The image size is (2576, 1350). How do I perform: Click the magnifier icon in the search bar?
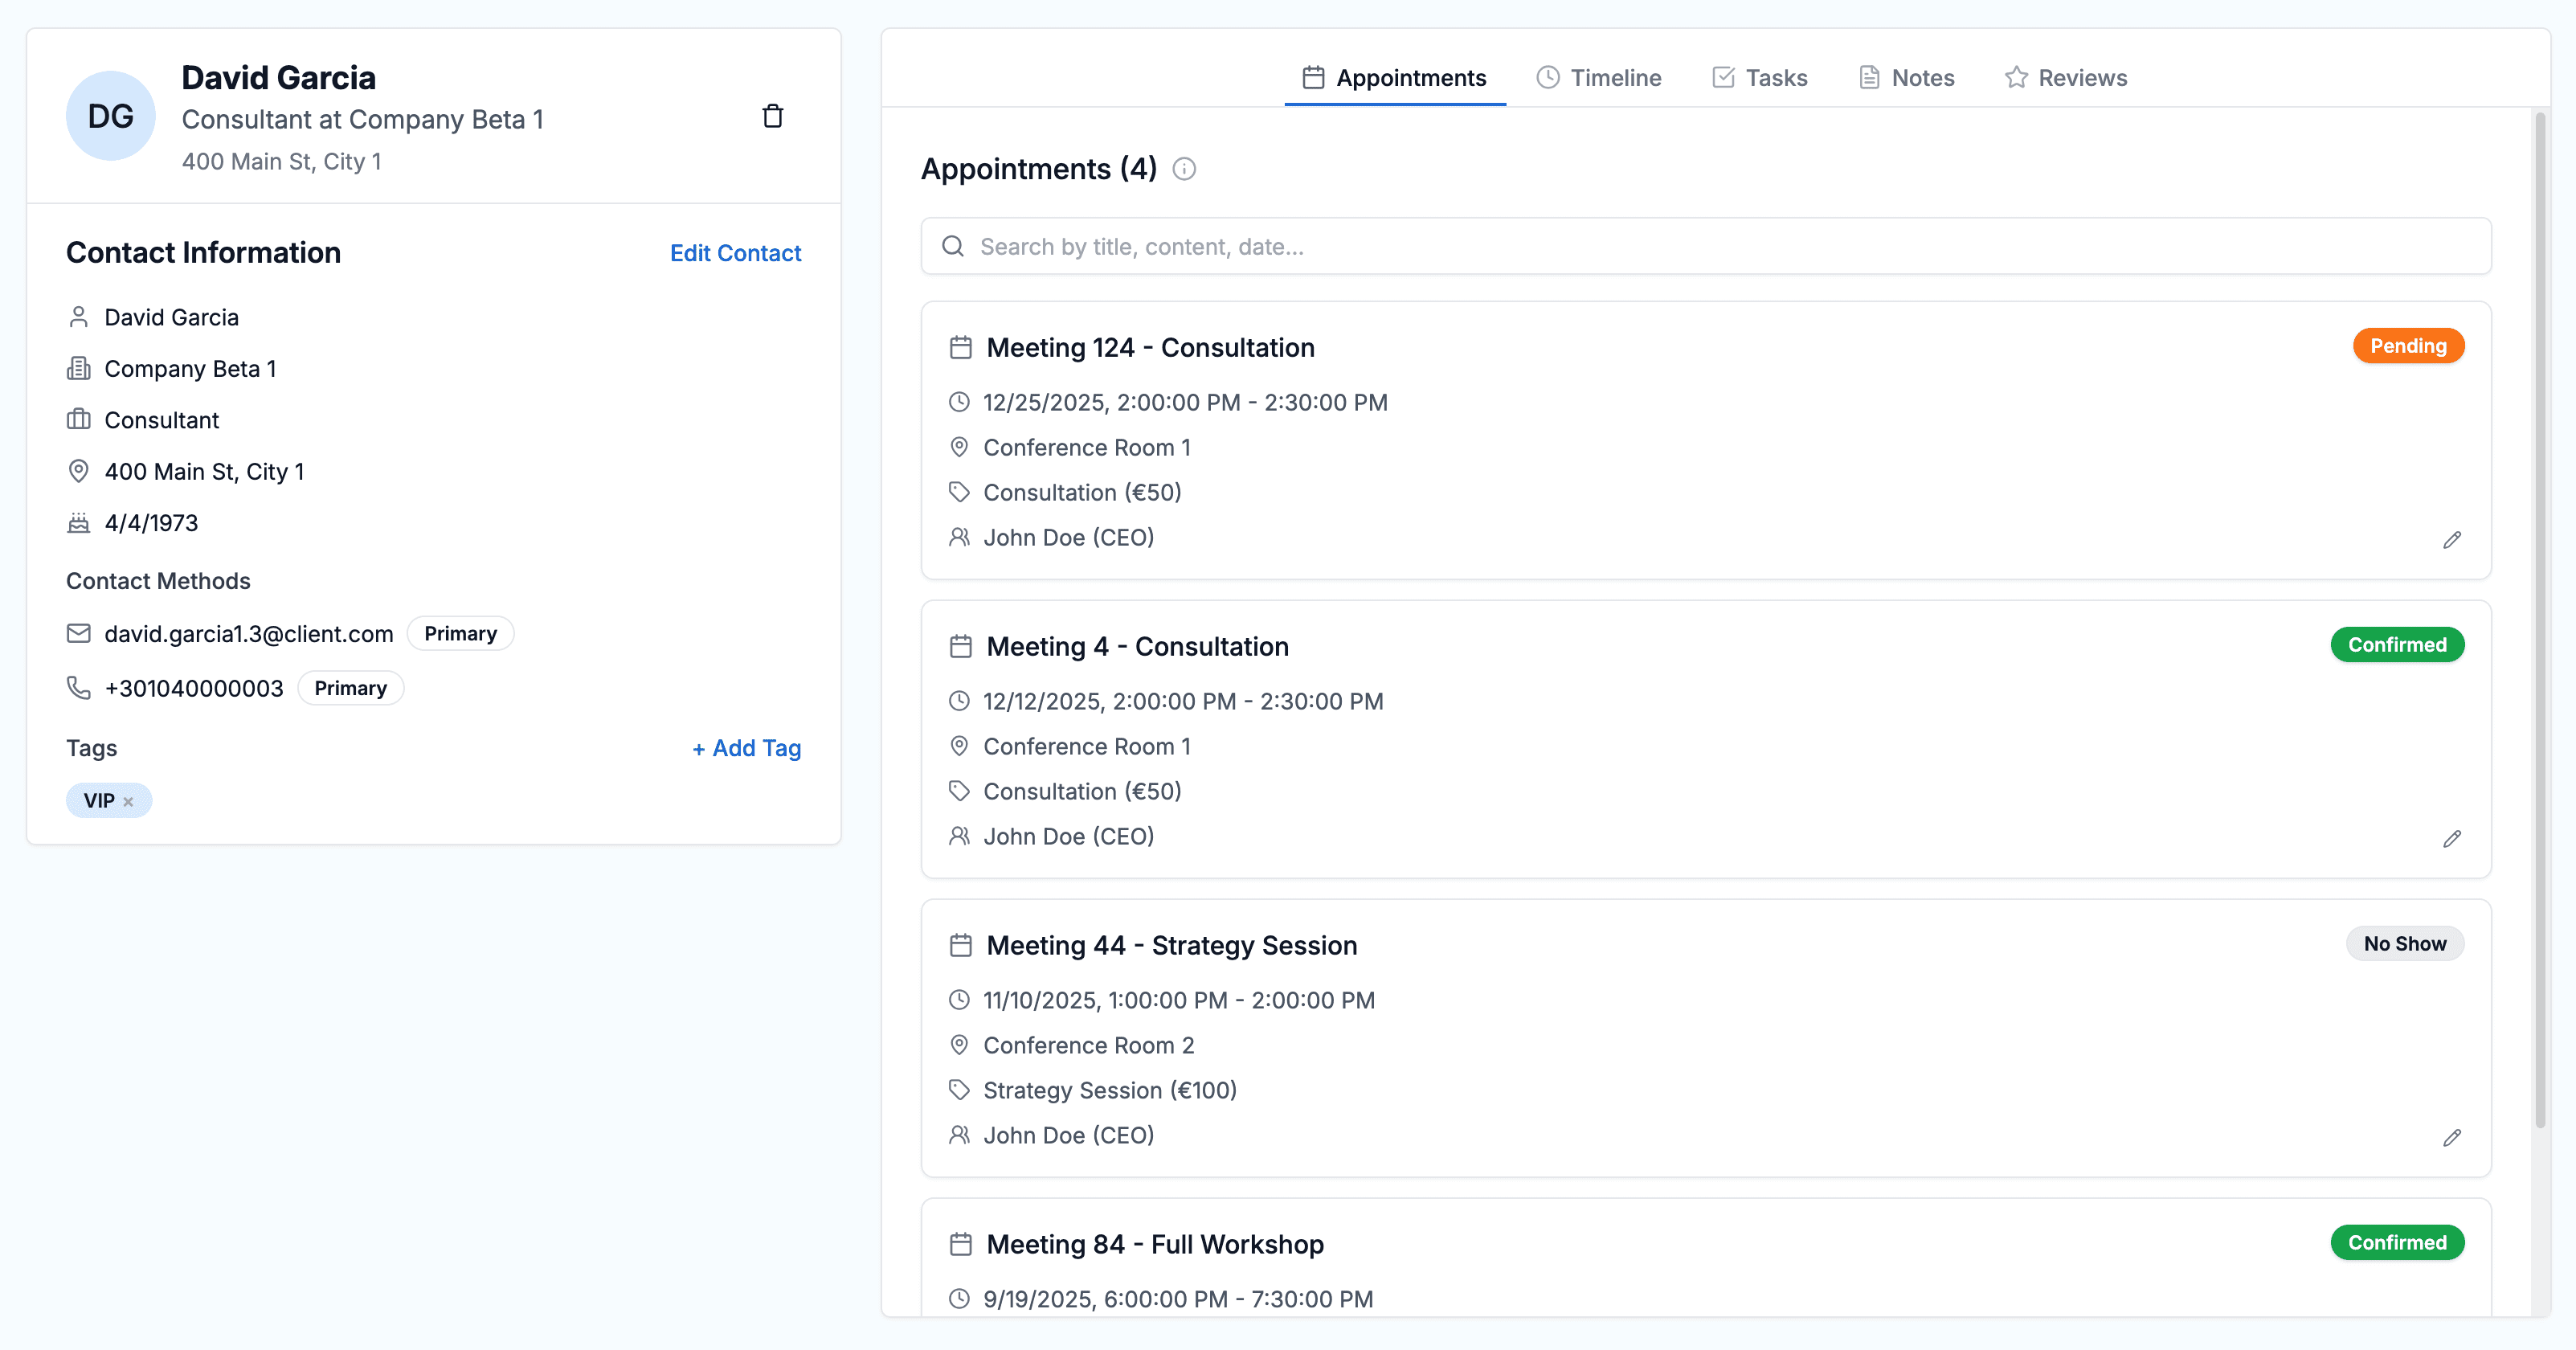click(x=951, y=245)
